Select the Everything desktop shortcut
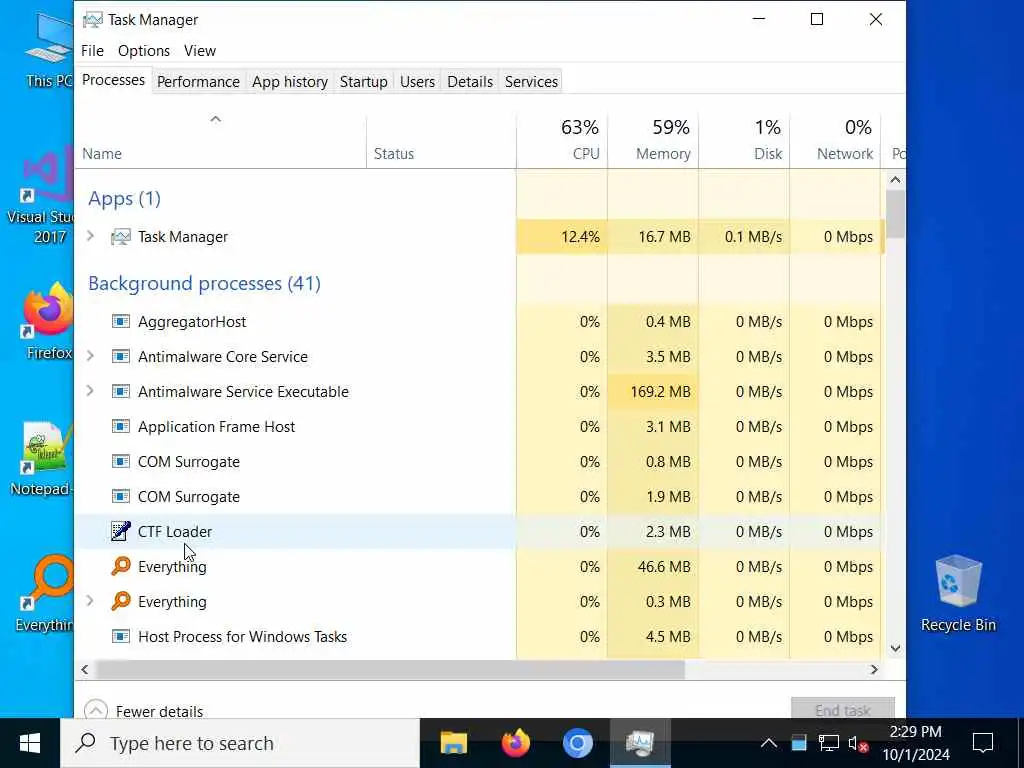1024x768 pixels. 44,594
